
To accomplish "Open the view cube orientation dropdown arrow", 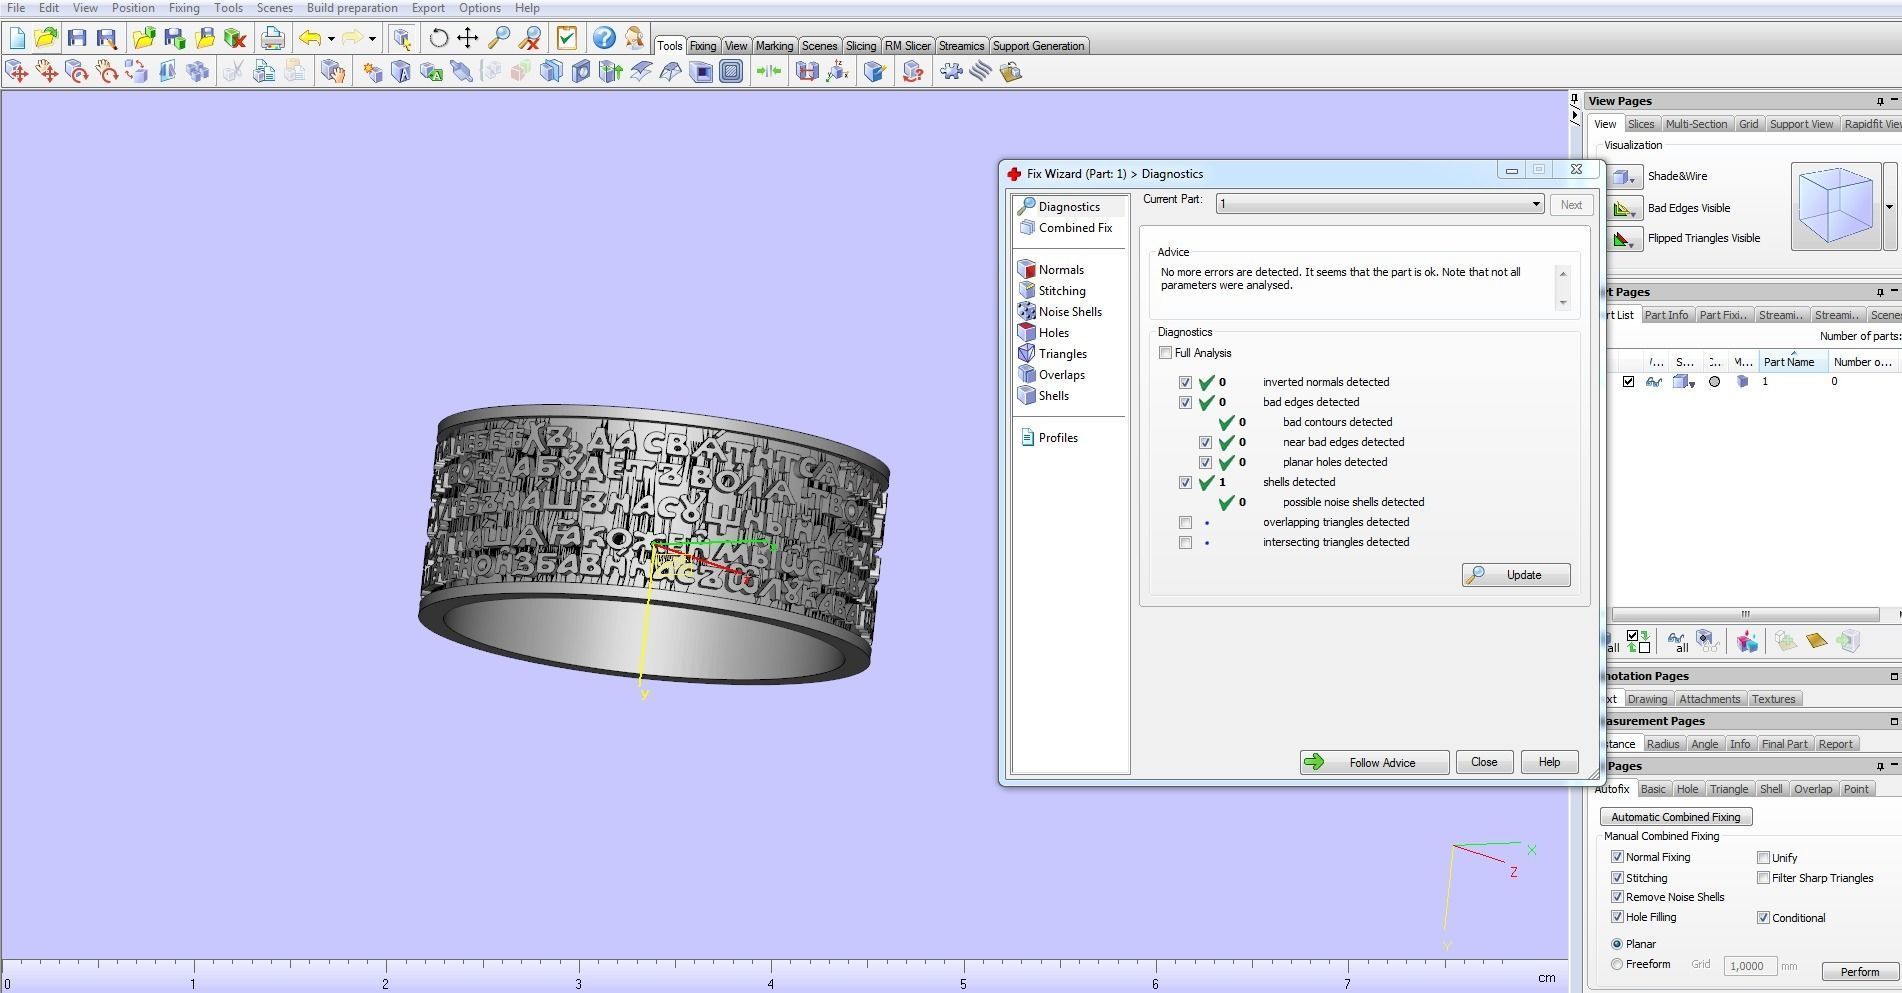I will coord(1889,207).
